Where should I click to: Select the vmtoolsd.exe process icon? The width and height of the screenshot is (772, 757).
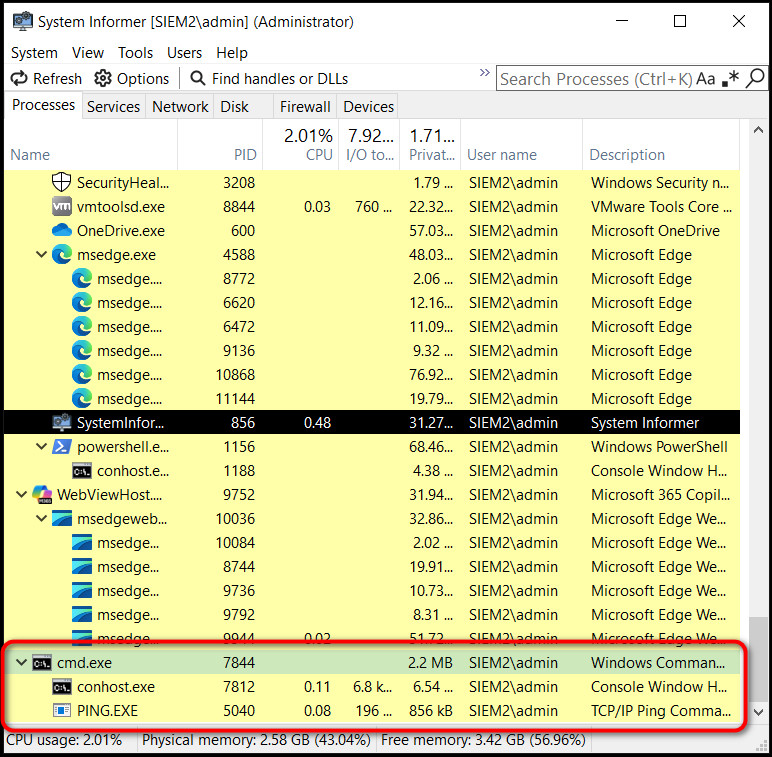(62, 207)
